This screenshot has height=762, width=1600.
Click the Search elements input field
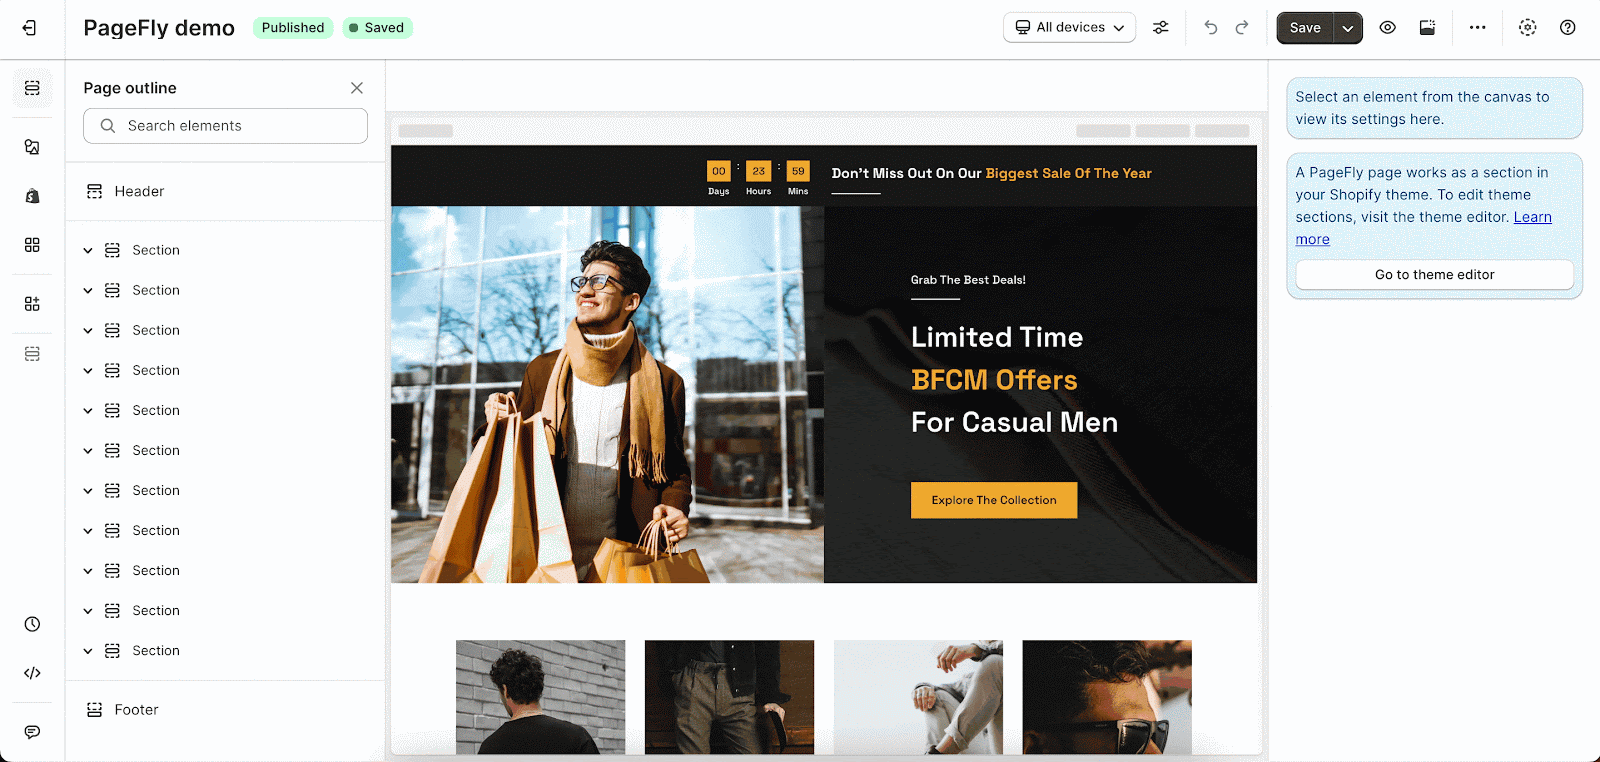[225, 126]
